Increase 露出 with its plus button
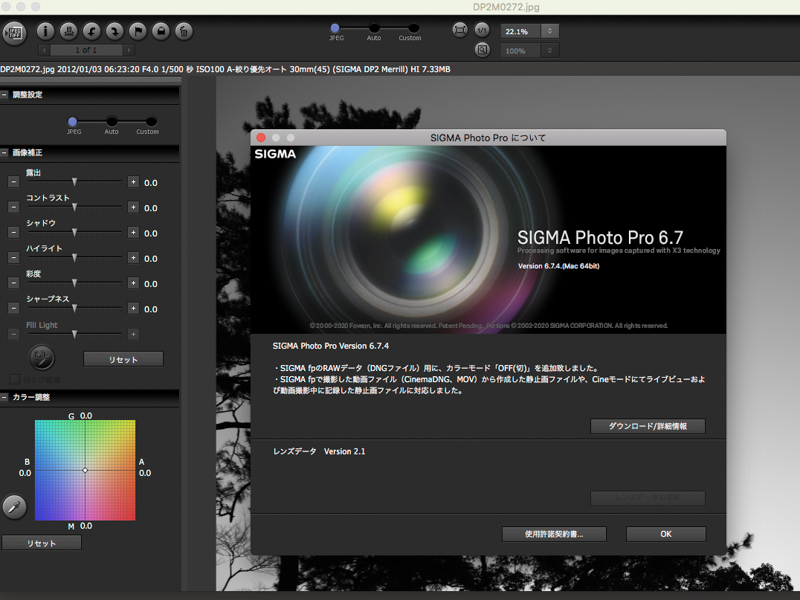This screenshot has height=600, width=800. click(133, 182)
